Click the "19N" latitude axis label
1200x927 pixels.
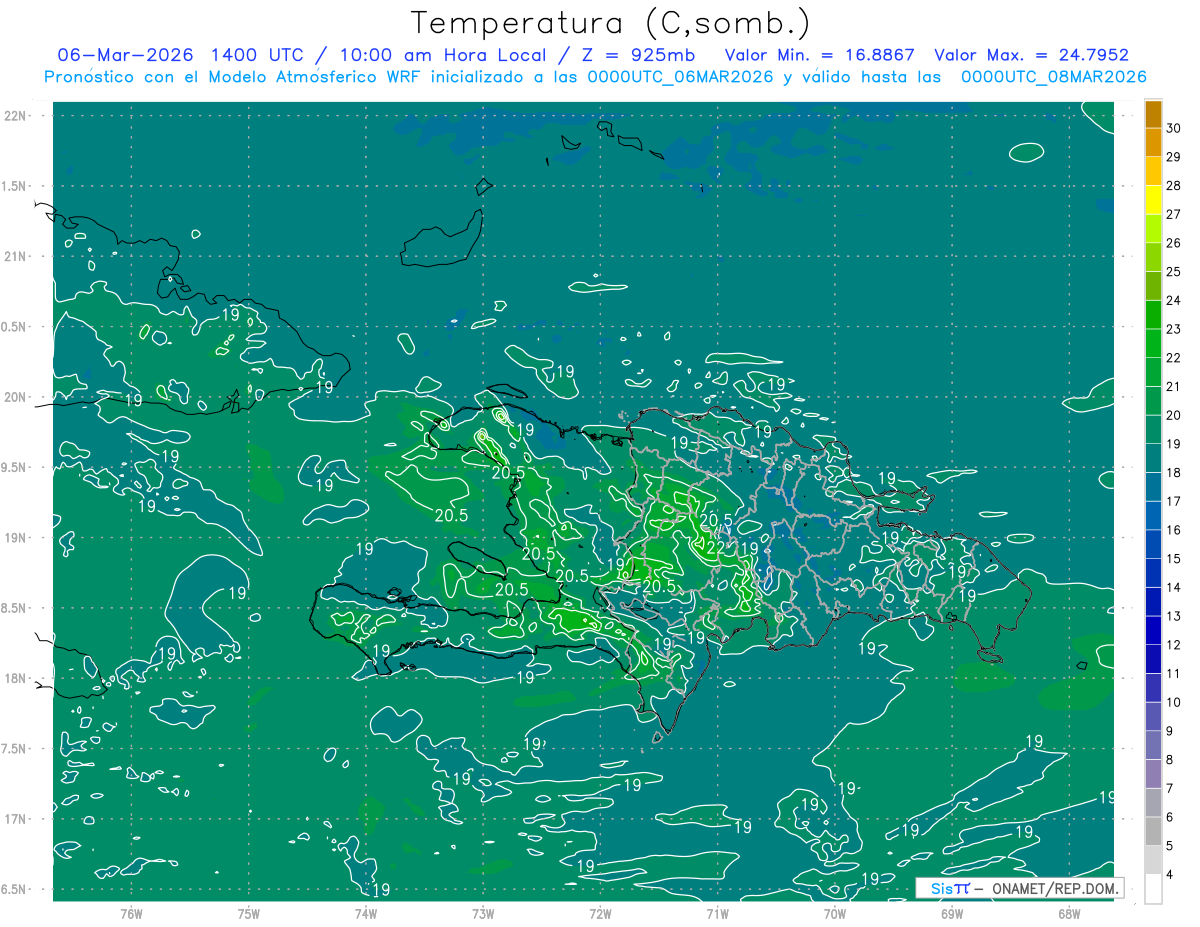pos(17,538)
